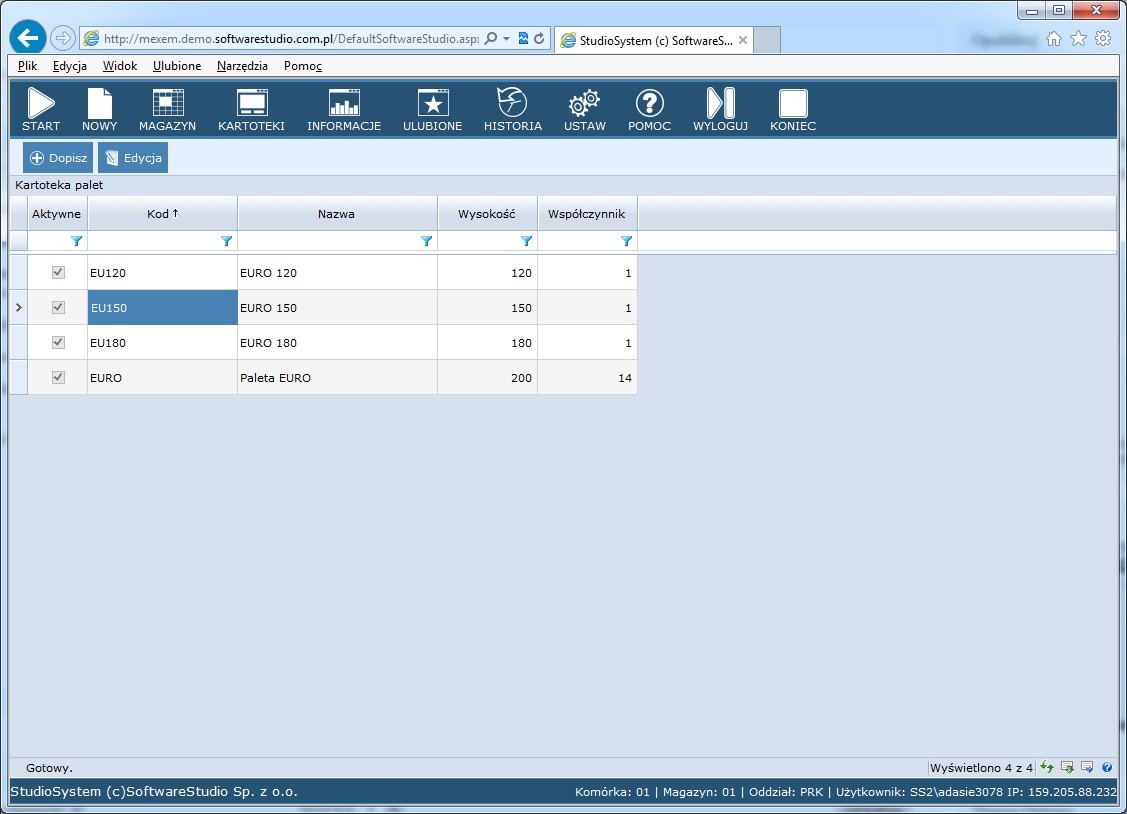Screen dimensions: 1127x814
Task: Open the ULUBIONE favorites icon
Action: (433, 109)
